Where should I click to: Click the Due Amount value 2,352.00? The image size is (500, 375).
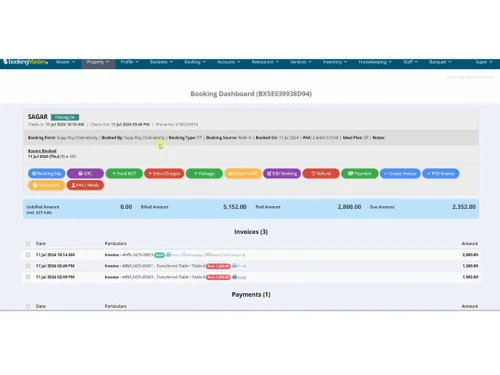[464, 207]
